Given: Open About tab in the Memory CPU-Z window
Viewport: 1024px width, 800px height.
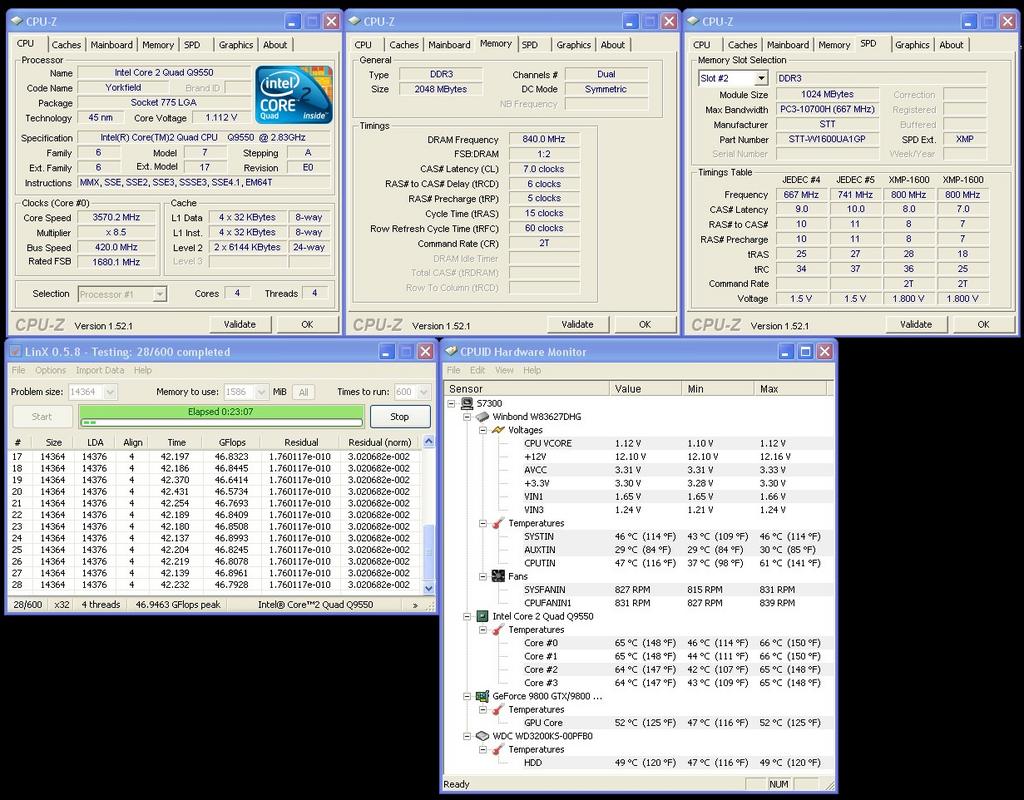Looking at the screenshot, I should [613, 45].
